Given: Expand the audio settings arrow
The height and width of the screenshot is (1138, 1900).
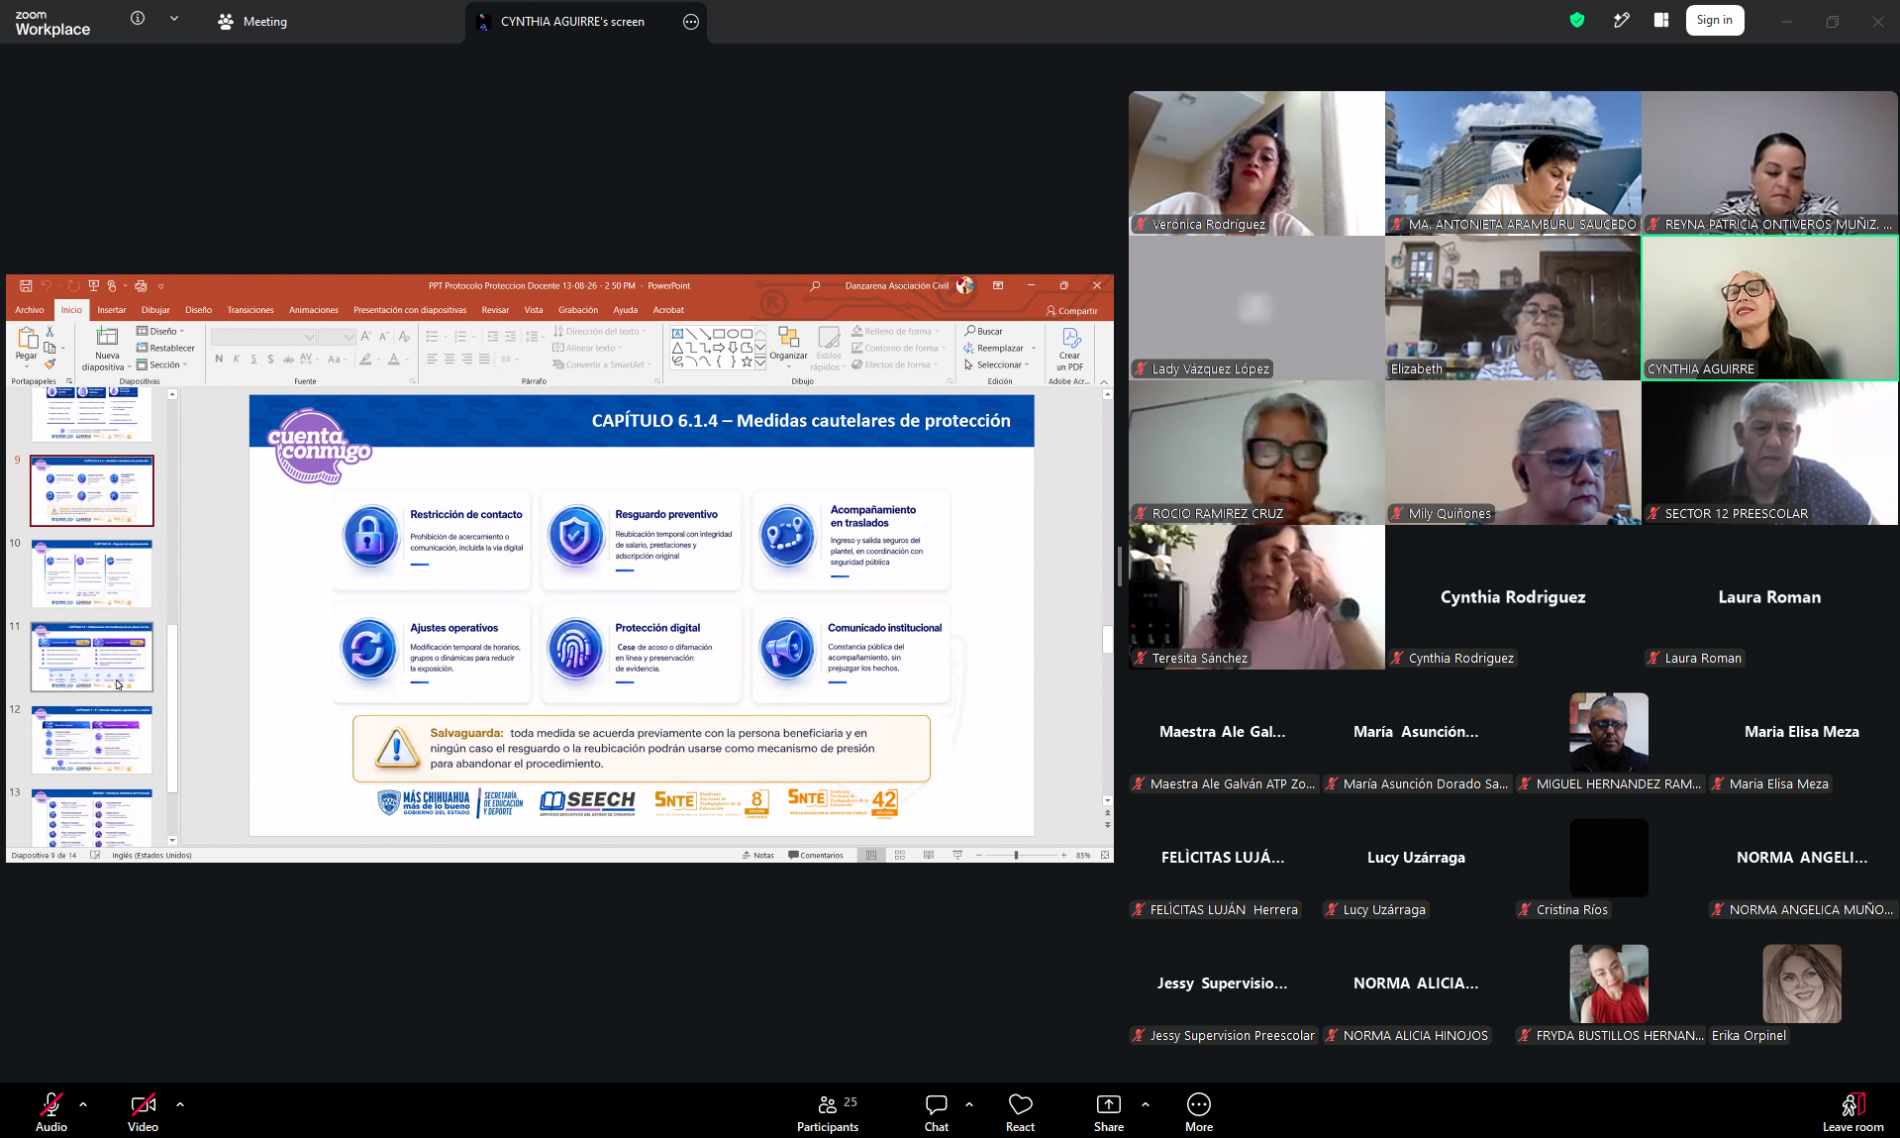Looking at the screenshot, I should pyautogui.click(x=83, y=1104).
